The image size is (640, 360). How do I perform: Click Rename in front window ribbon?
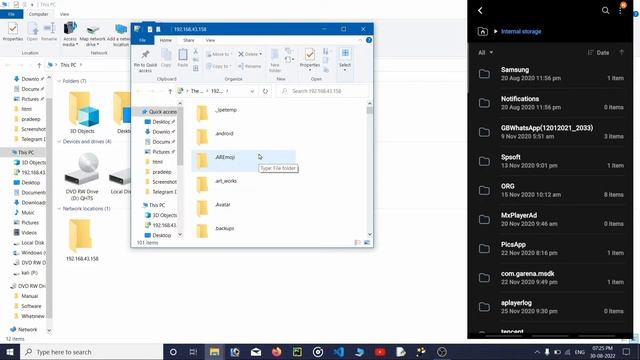point(249,66)
